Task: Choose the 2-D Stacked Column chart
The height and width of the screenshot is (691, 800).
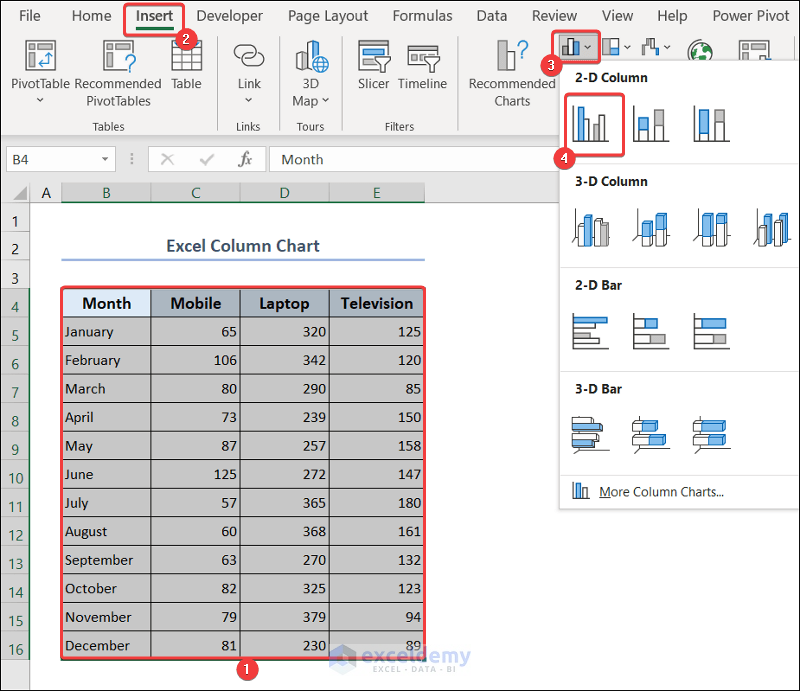Action: [651, 124]
